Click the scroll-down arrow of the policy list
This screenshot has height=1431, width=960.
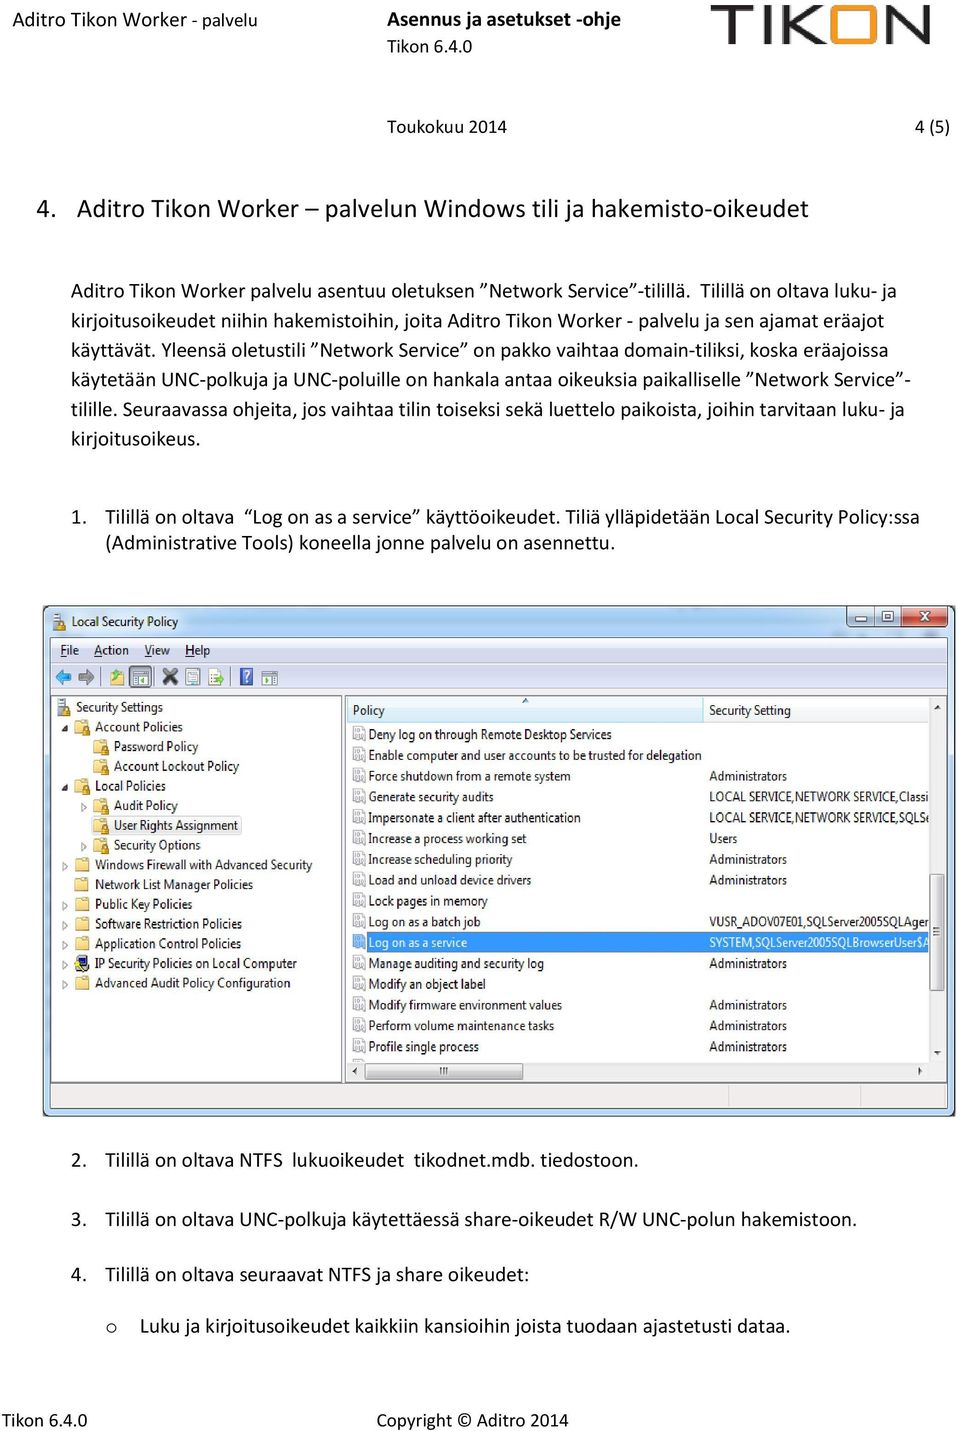937,1053
